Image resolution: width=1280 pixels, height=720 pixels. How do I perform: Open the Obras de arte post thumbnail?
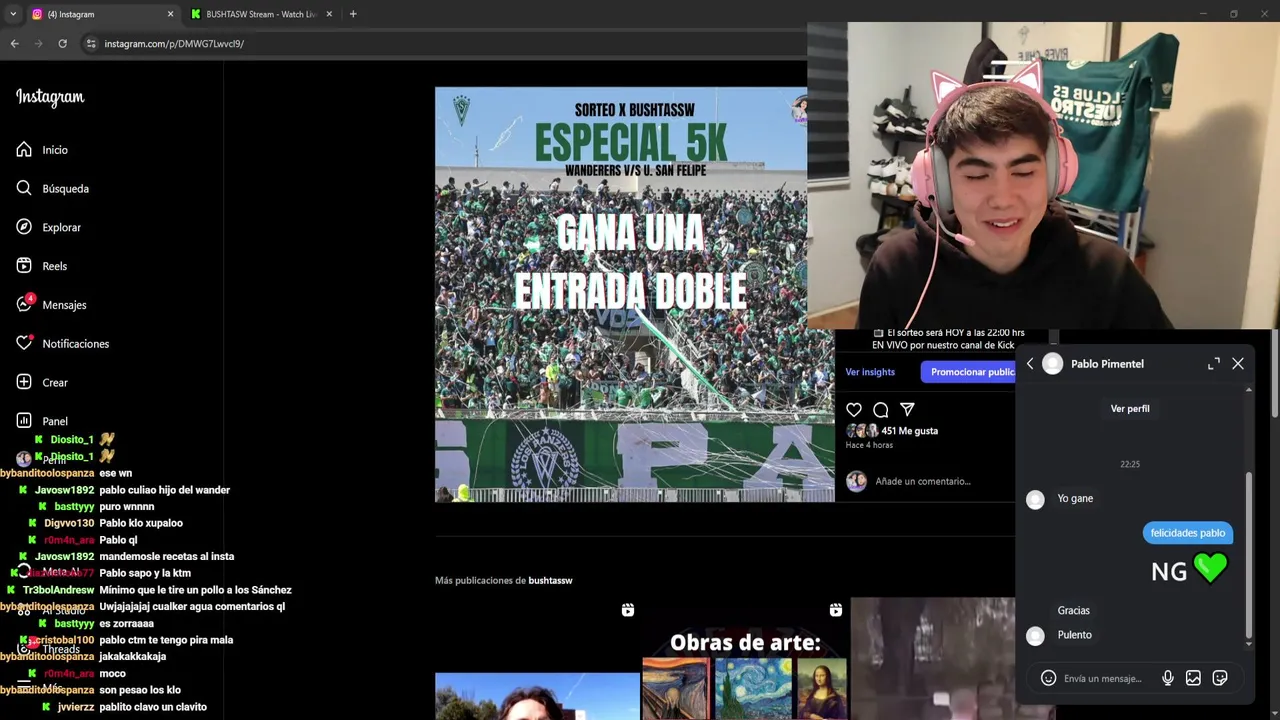[745, 660]
